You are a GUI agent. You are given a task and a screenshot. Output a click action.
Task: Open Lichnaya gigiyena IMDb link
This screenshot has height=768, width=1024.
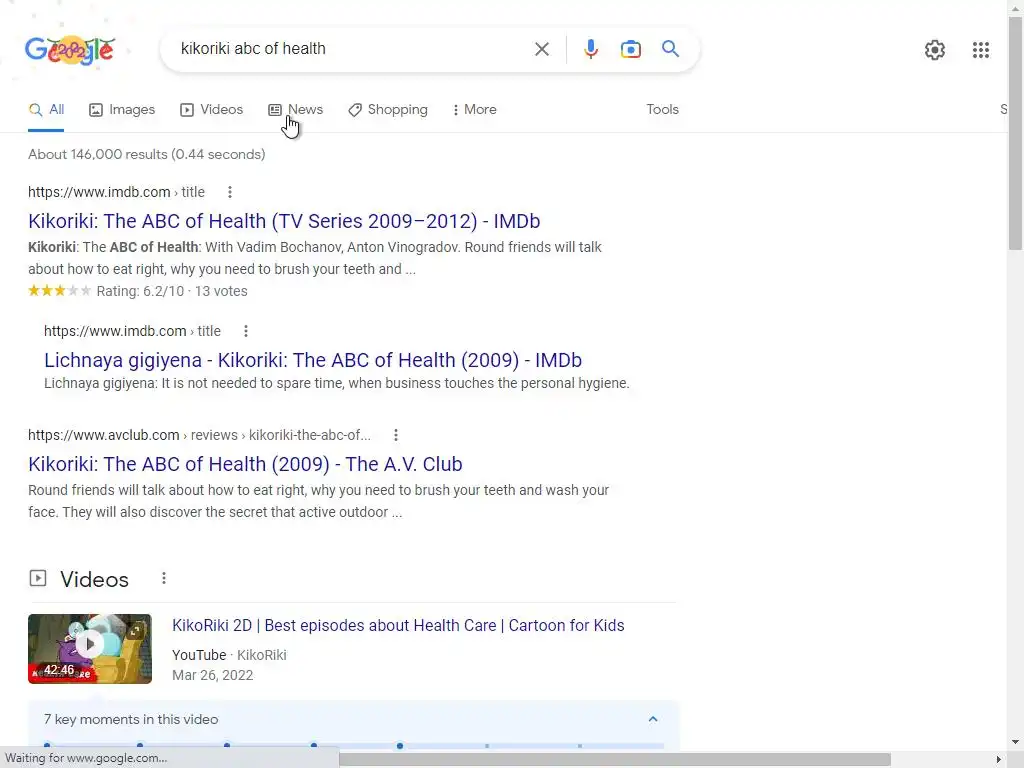[313, 360]
